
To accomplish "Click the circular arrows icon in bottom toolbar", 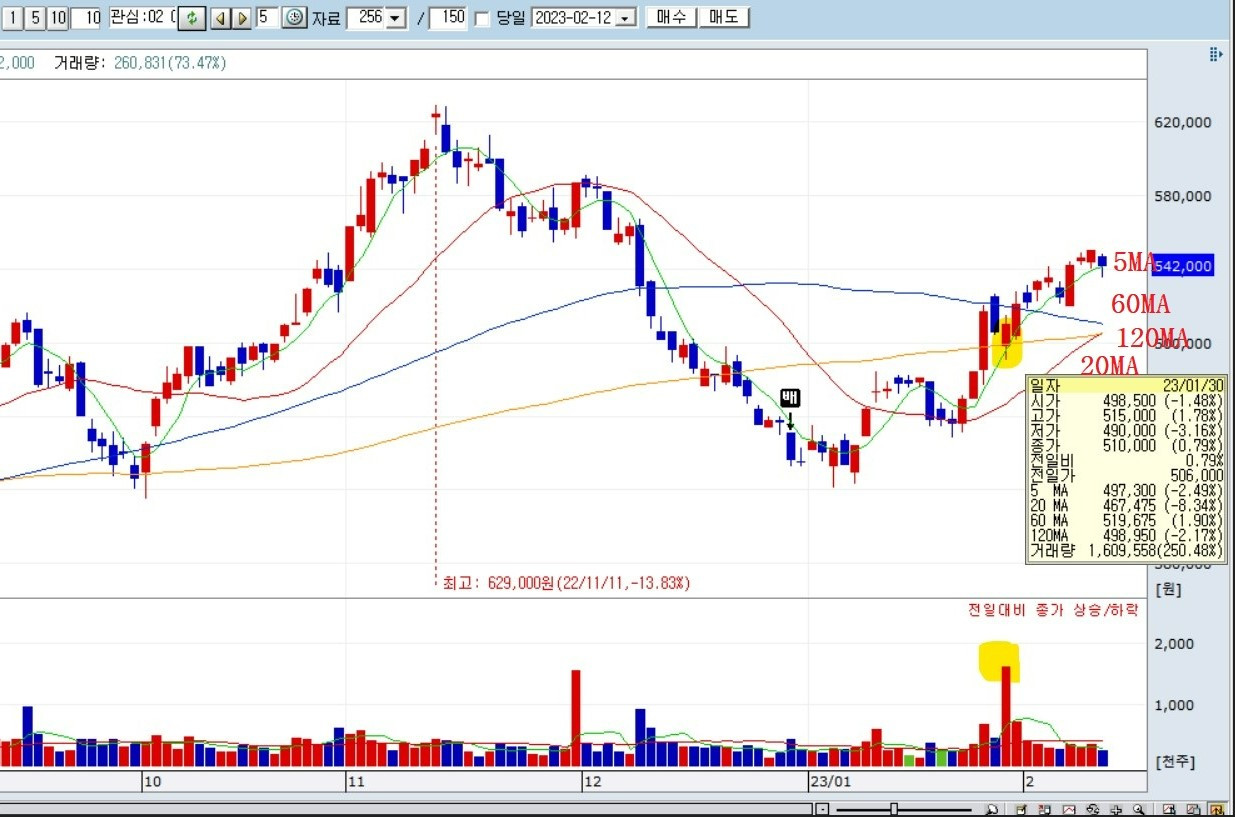I will click(x=1093, y=809).
